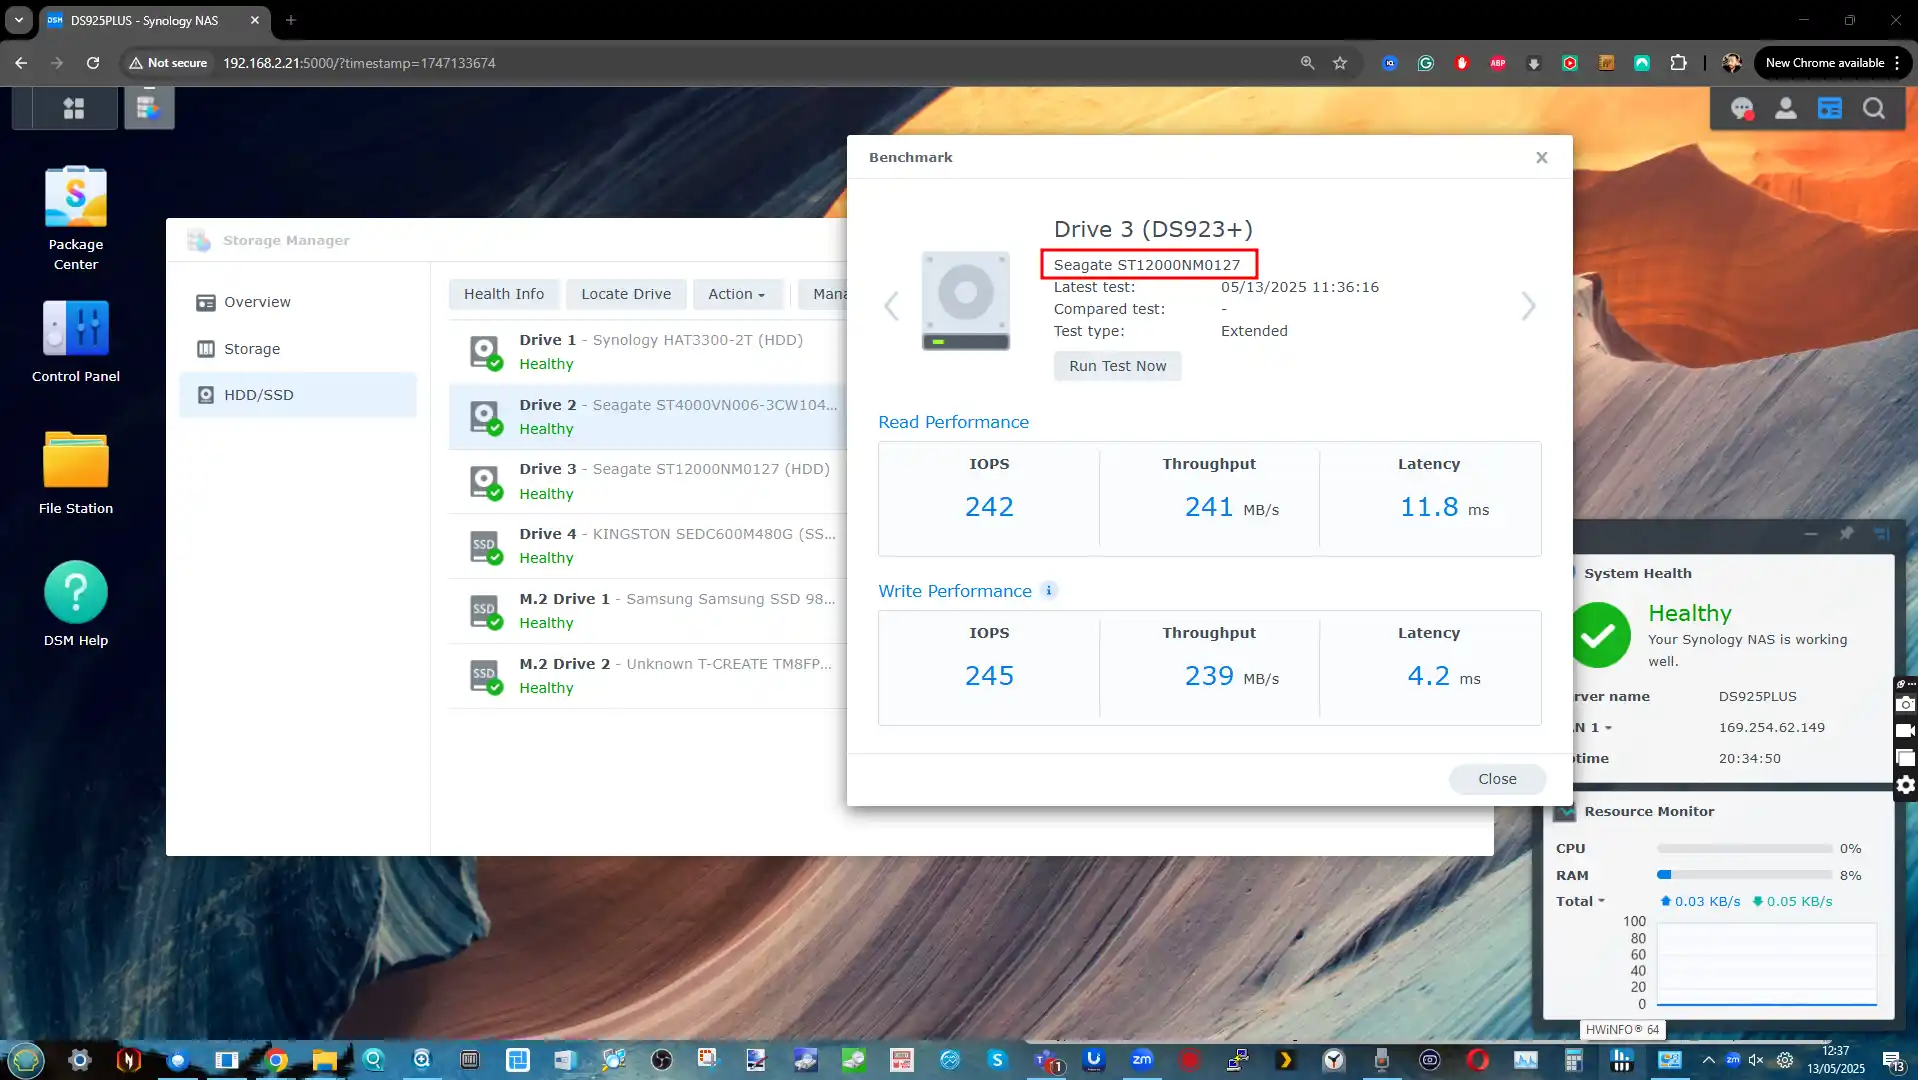Go to previous drive in Benchmark dialog
This screenshot has height=1080, width=1918.
[x=891, y=306]
